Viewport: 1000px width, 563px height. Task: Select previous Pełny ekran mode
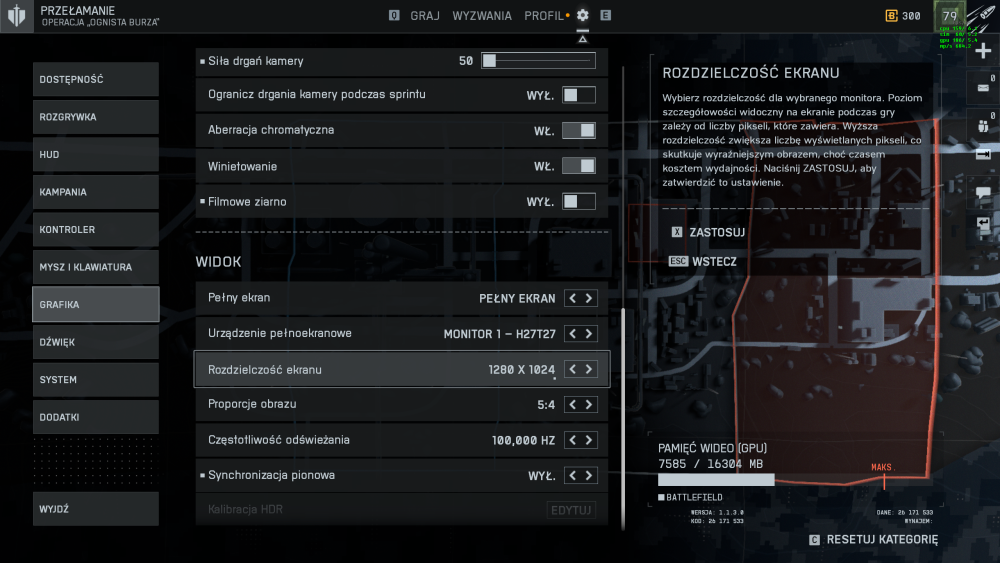tap(572, 298)
